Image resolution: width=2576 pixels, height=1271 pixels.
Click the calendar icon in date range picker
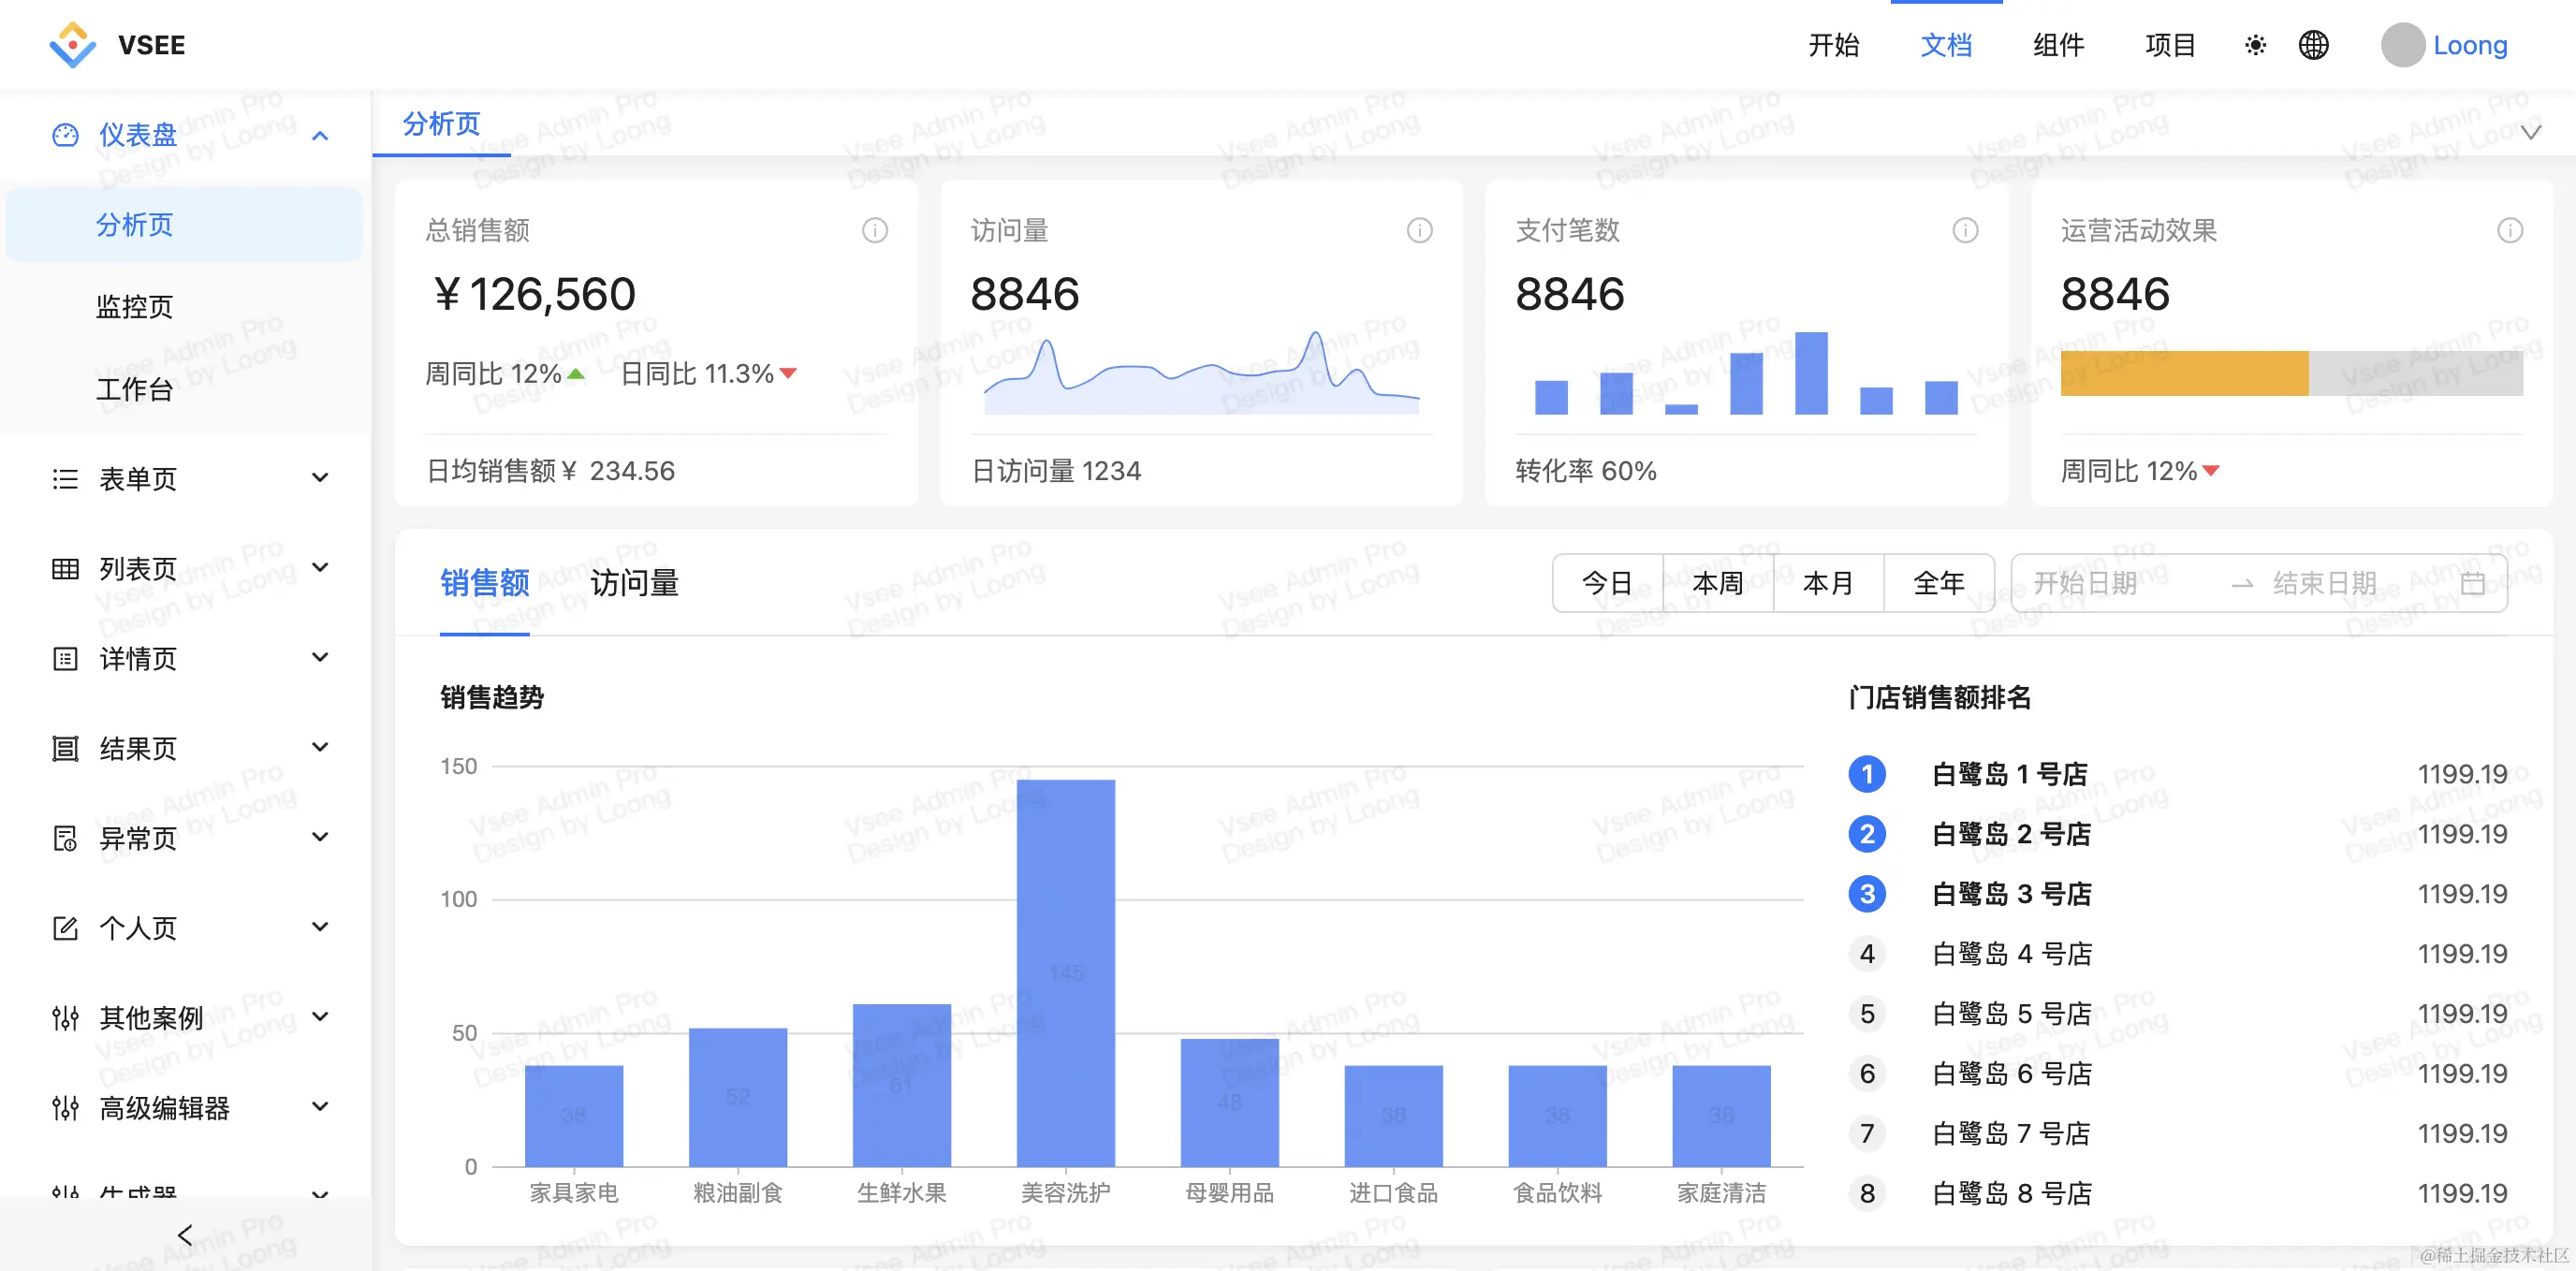[2472, 583]
